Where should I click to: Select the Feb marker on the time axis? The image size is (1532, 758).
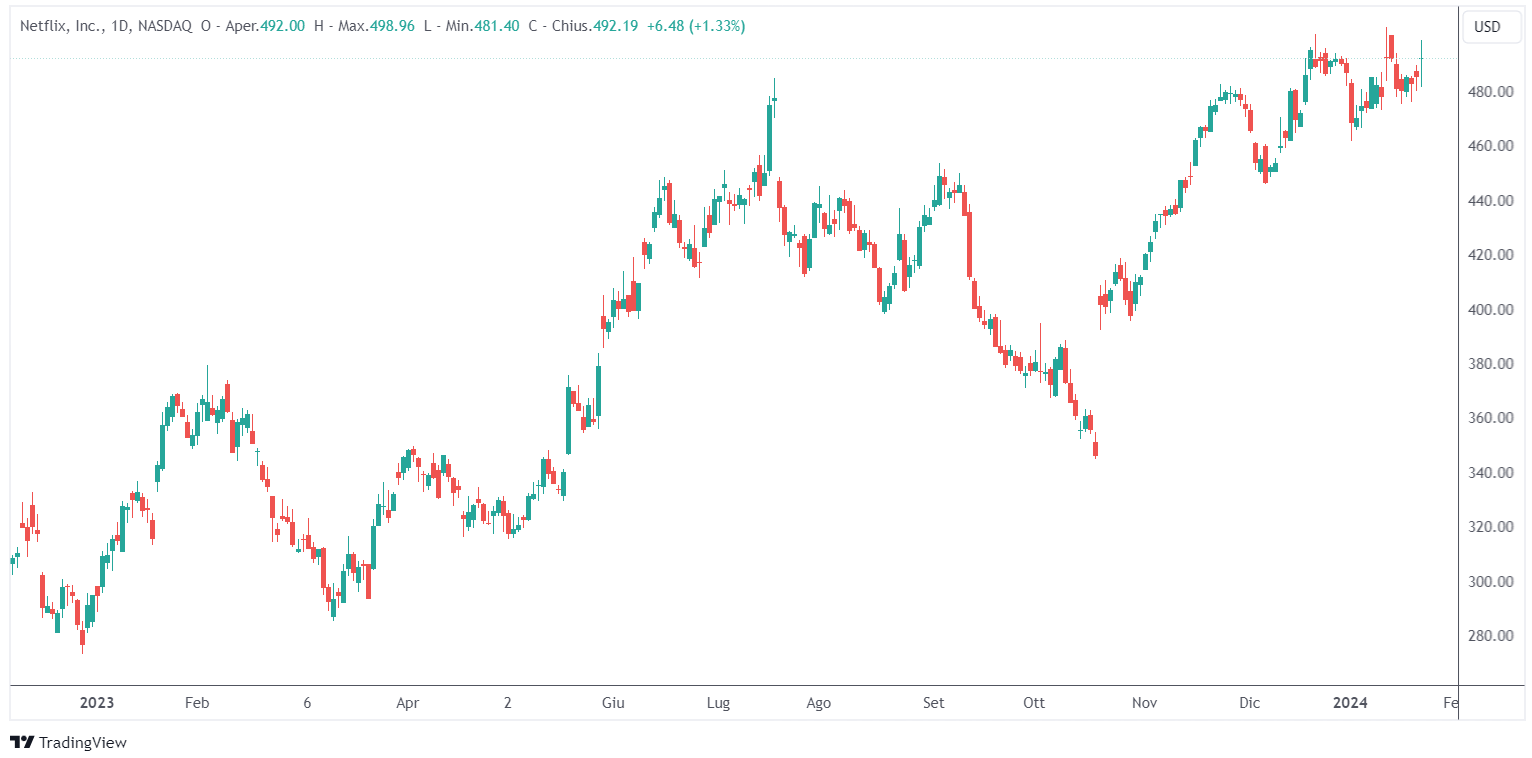coord(197,703)
